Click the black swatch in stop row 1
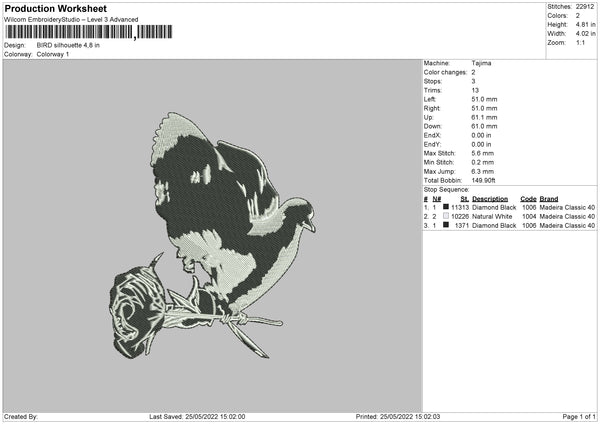 tap(446, 207)
